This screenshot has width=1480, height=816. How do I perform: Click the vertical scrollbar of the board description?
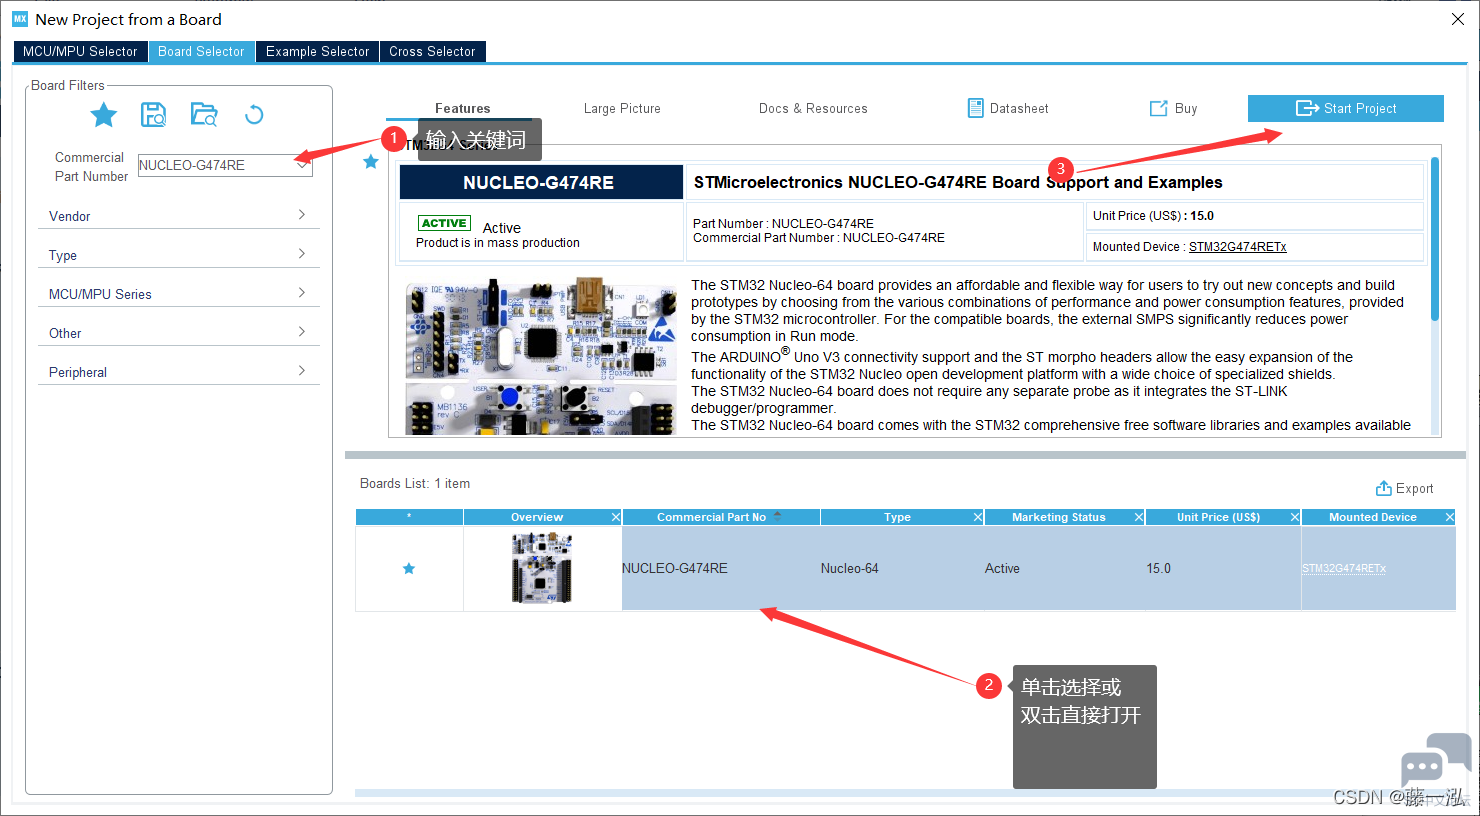point(1435,240)
